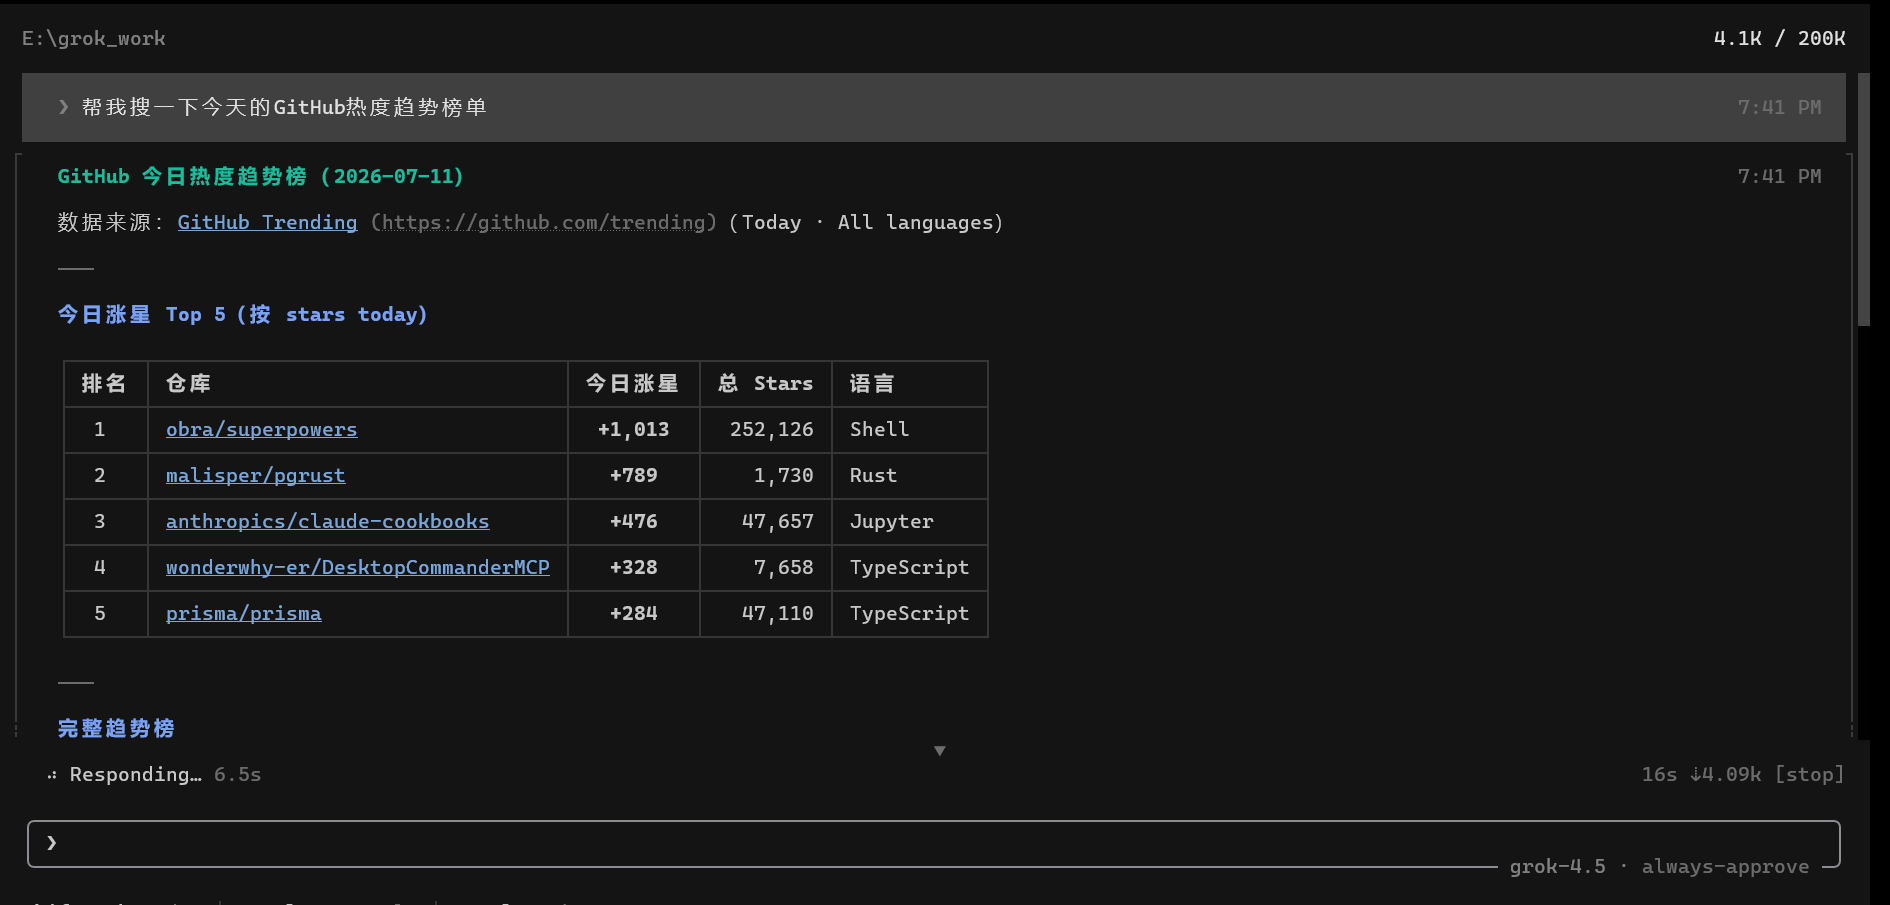Click the grok-4.5 model label
The width and height of the screenshot is (1890, 905).
(1557, 866)
